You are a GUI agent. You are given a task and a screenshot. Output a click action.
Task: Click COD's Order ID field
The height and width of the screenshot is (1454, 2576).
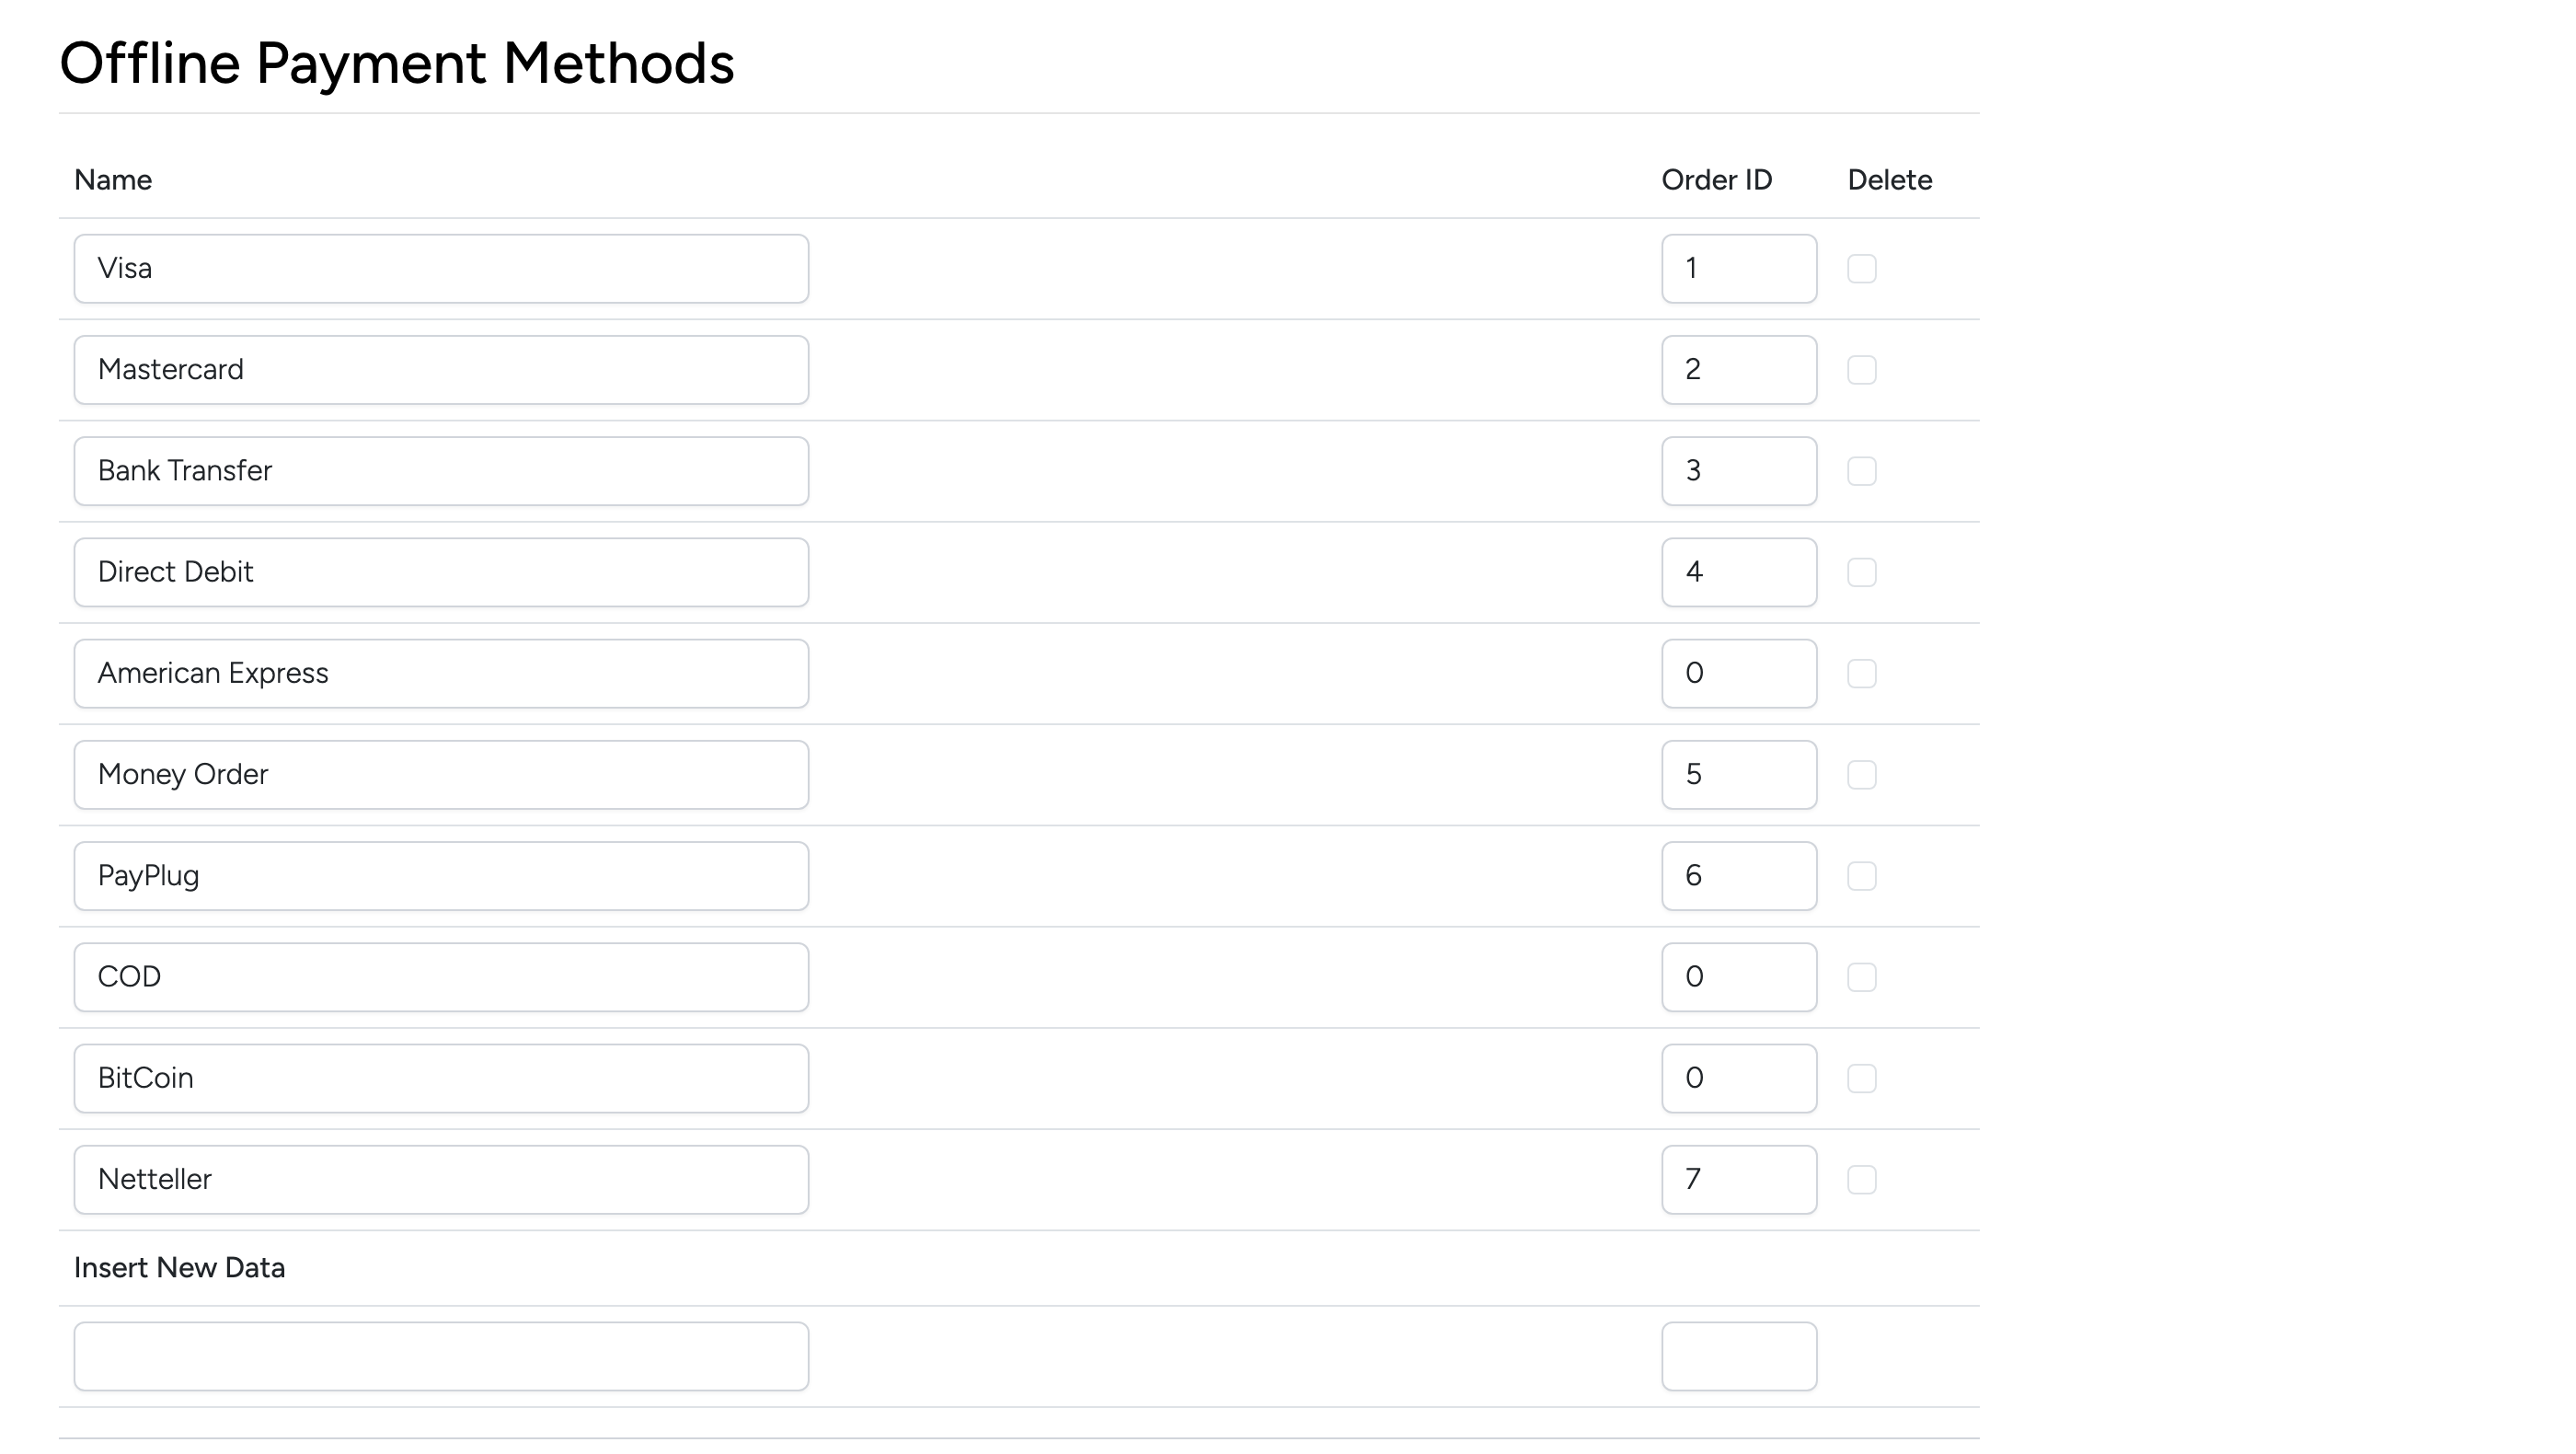point(1739,976)
